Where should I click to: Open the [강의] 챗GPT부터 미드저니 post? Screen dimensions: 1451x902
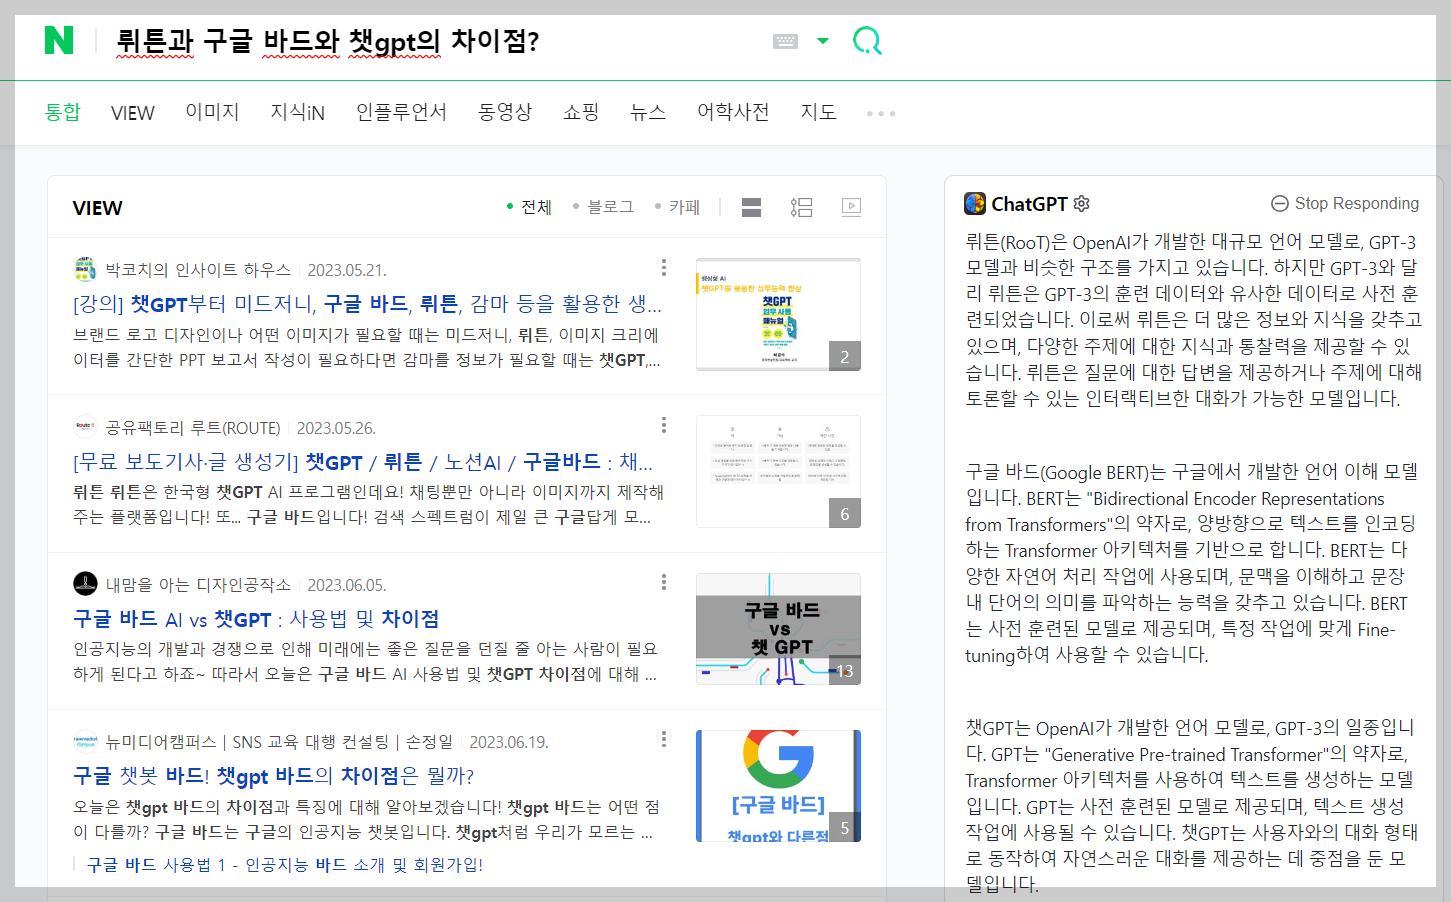point(367,304)
